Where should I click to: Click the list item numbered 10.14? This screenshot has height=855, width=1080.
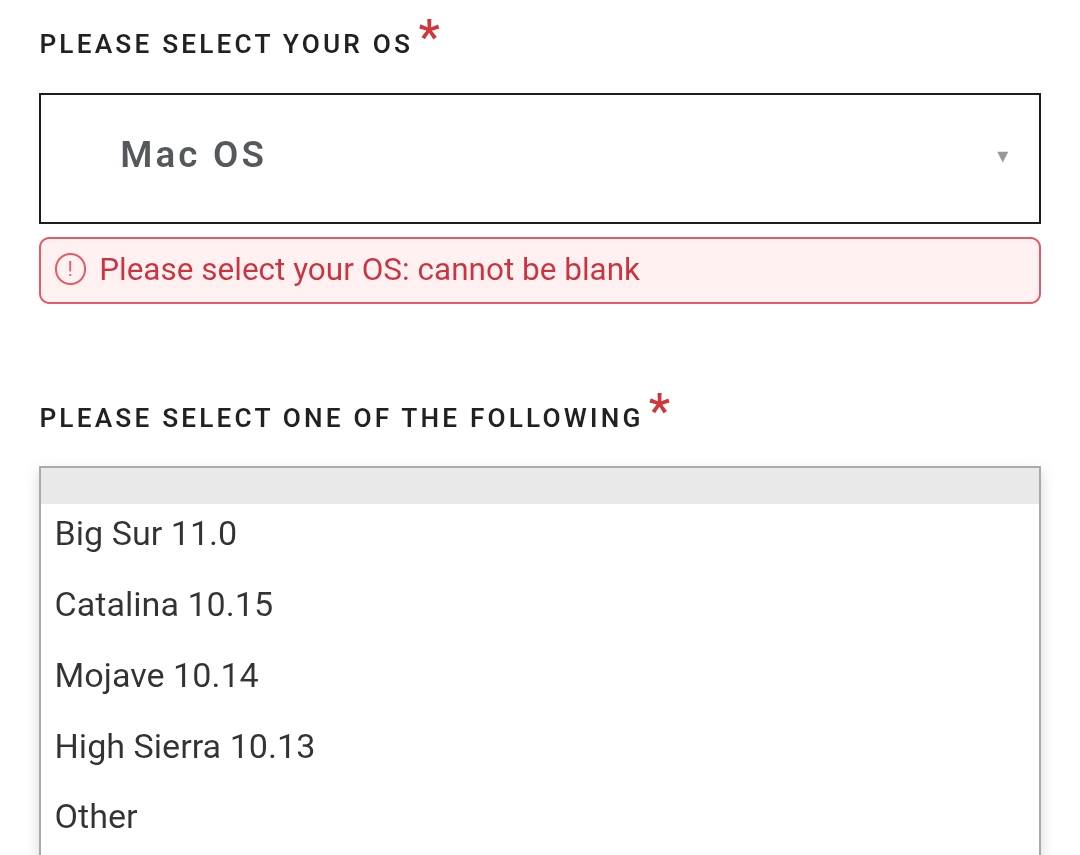[157, 676]
